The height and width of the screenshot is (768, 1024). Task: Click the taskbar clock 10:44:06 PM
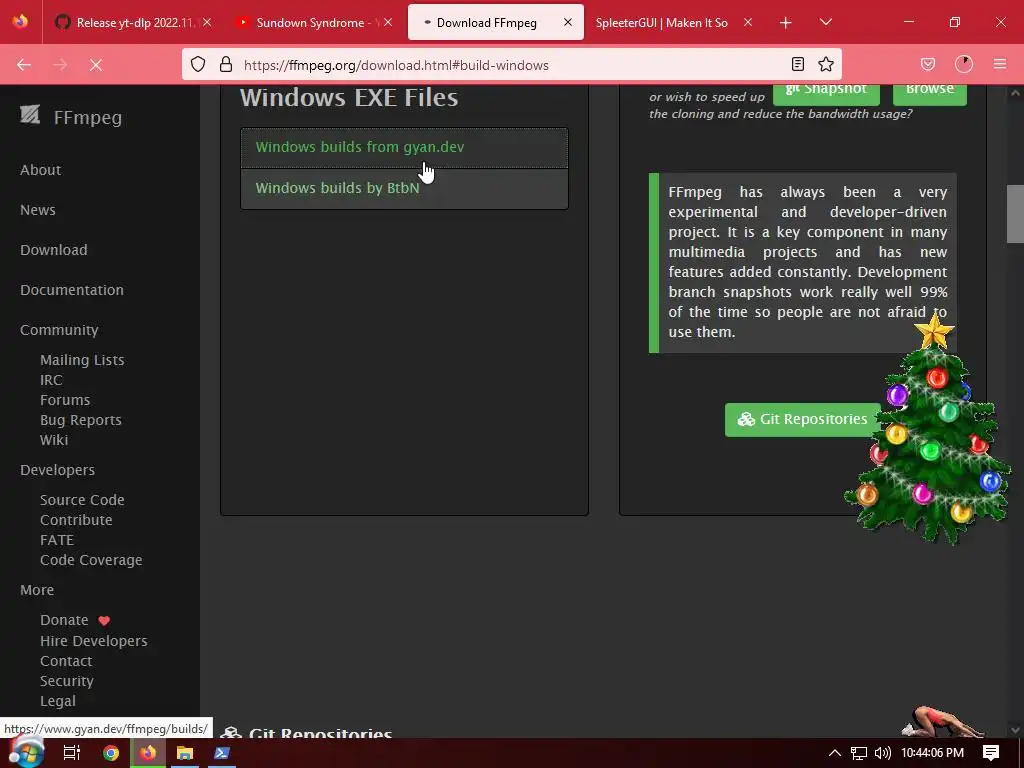pyautogui.click(x=932, y=753)
